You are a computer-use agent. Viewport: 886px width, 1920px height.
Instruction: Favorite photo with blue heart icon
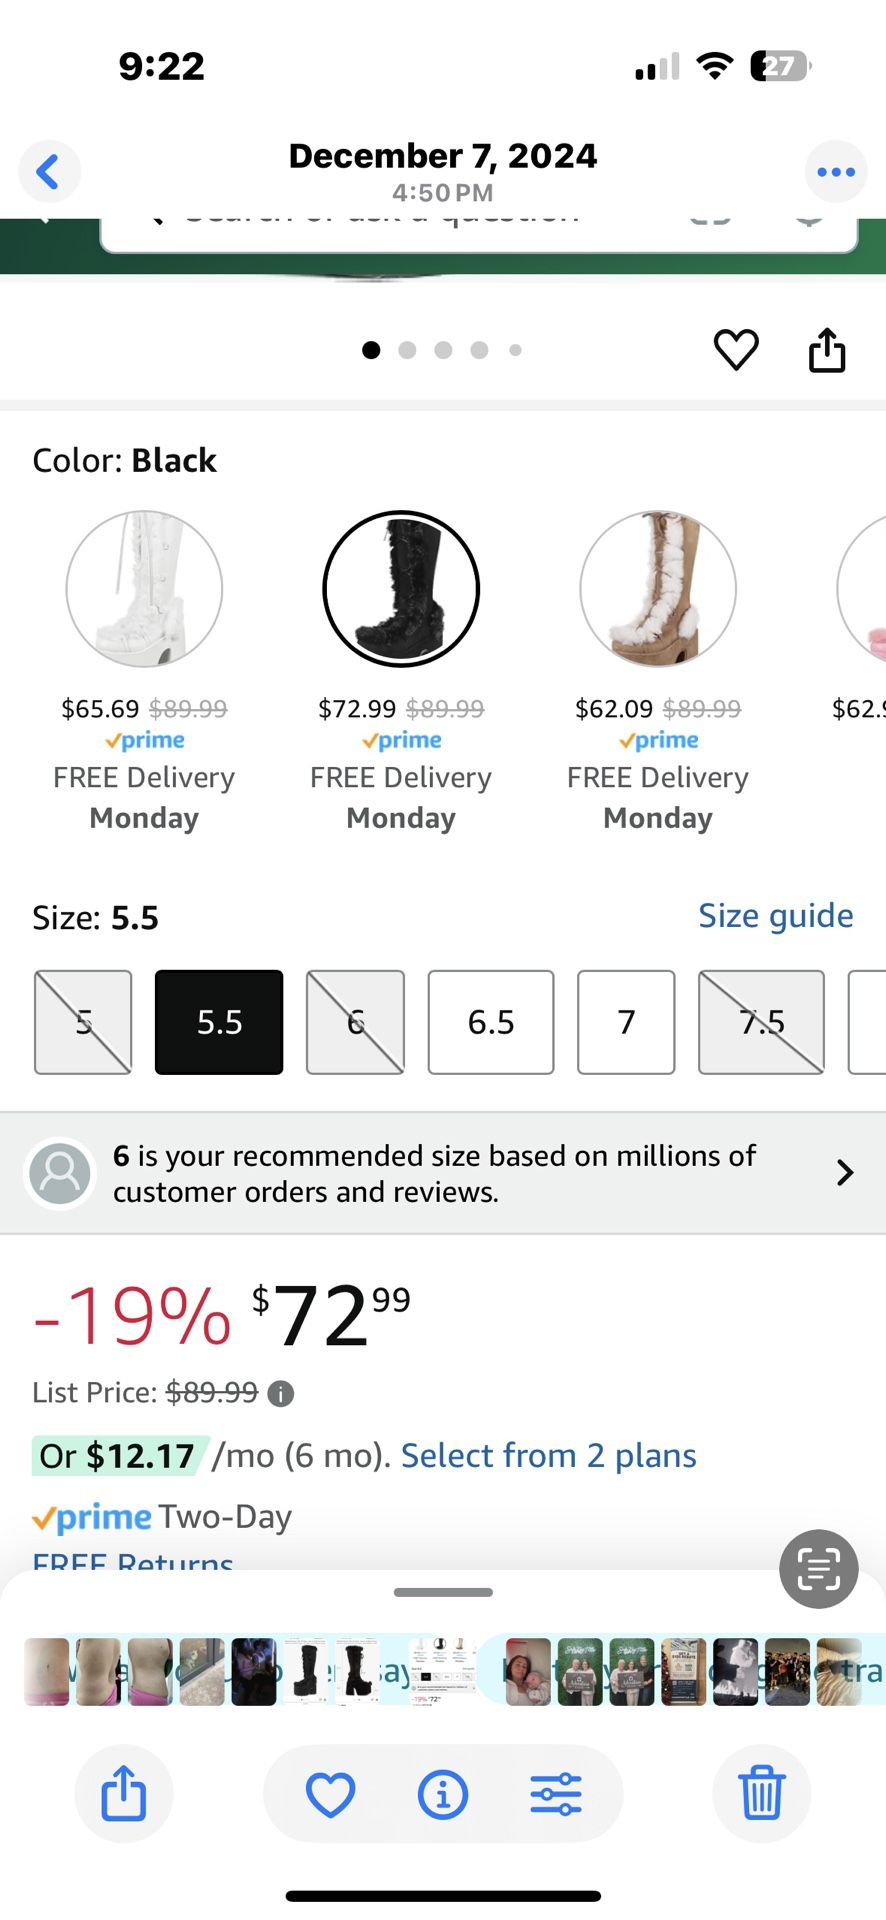pos(330,1794)
